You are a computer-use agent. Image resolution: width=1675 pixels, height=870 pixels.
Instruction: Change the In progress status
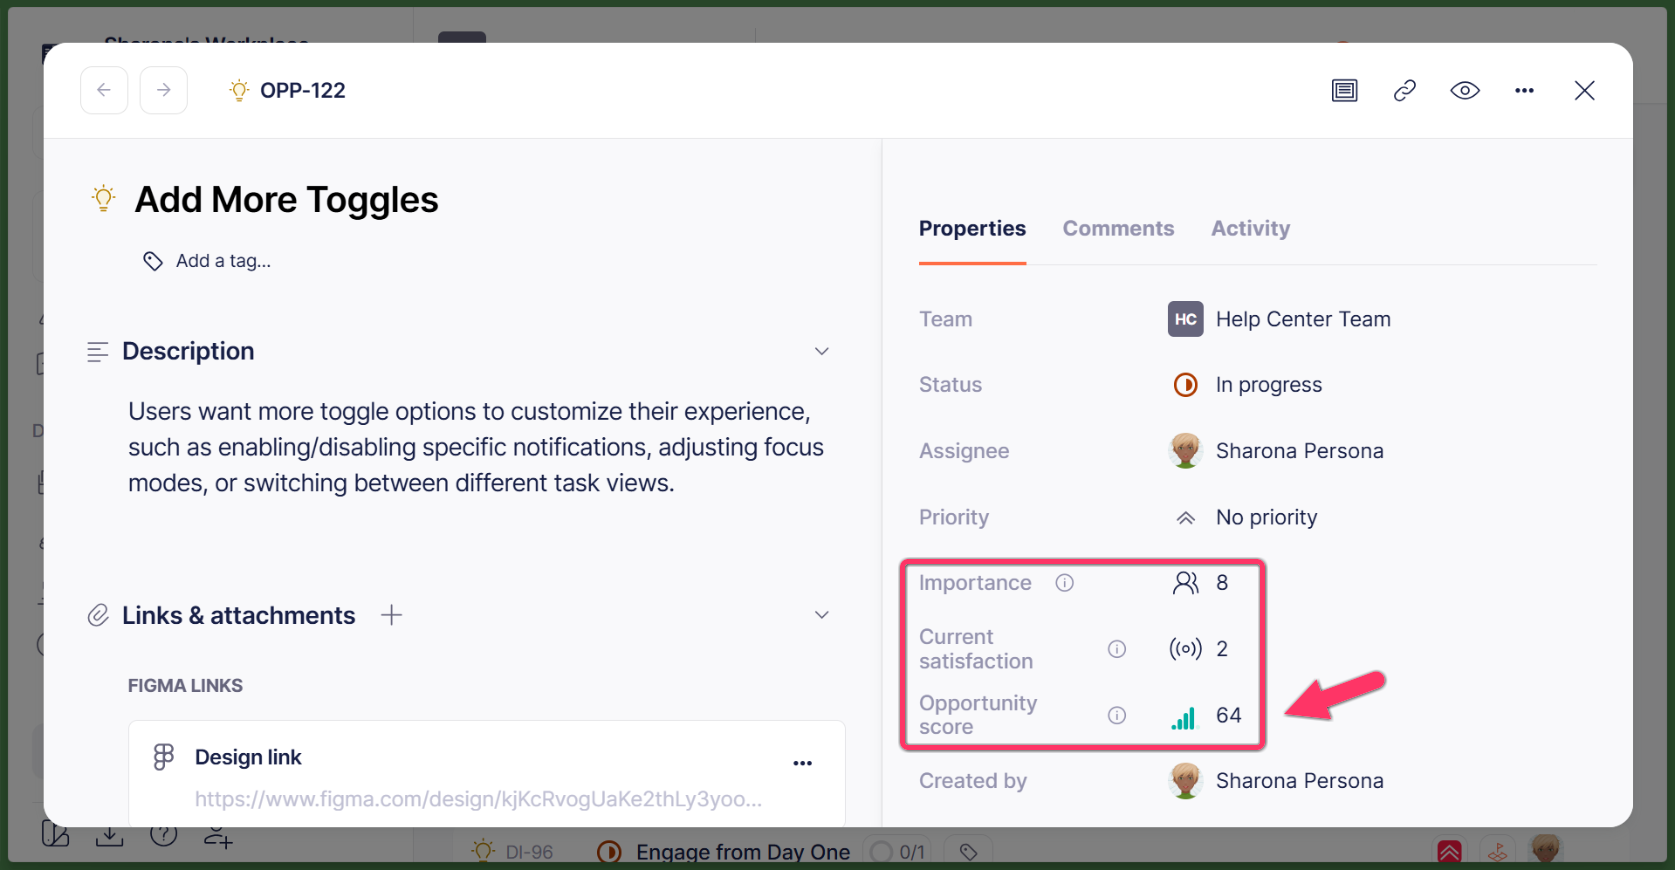click(1268, 385)
